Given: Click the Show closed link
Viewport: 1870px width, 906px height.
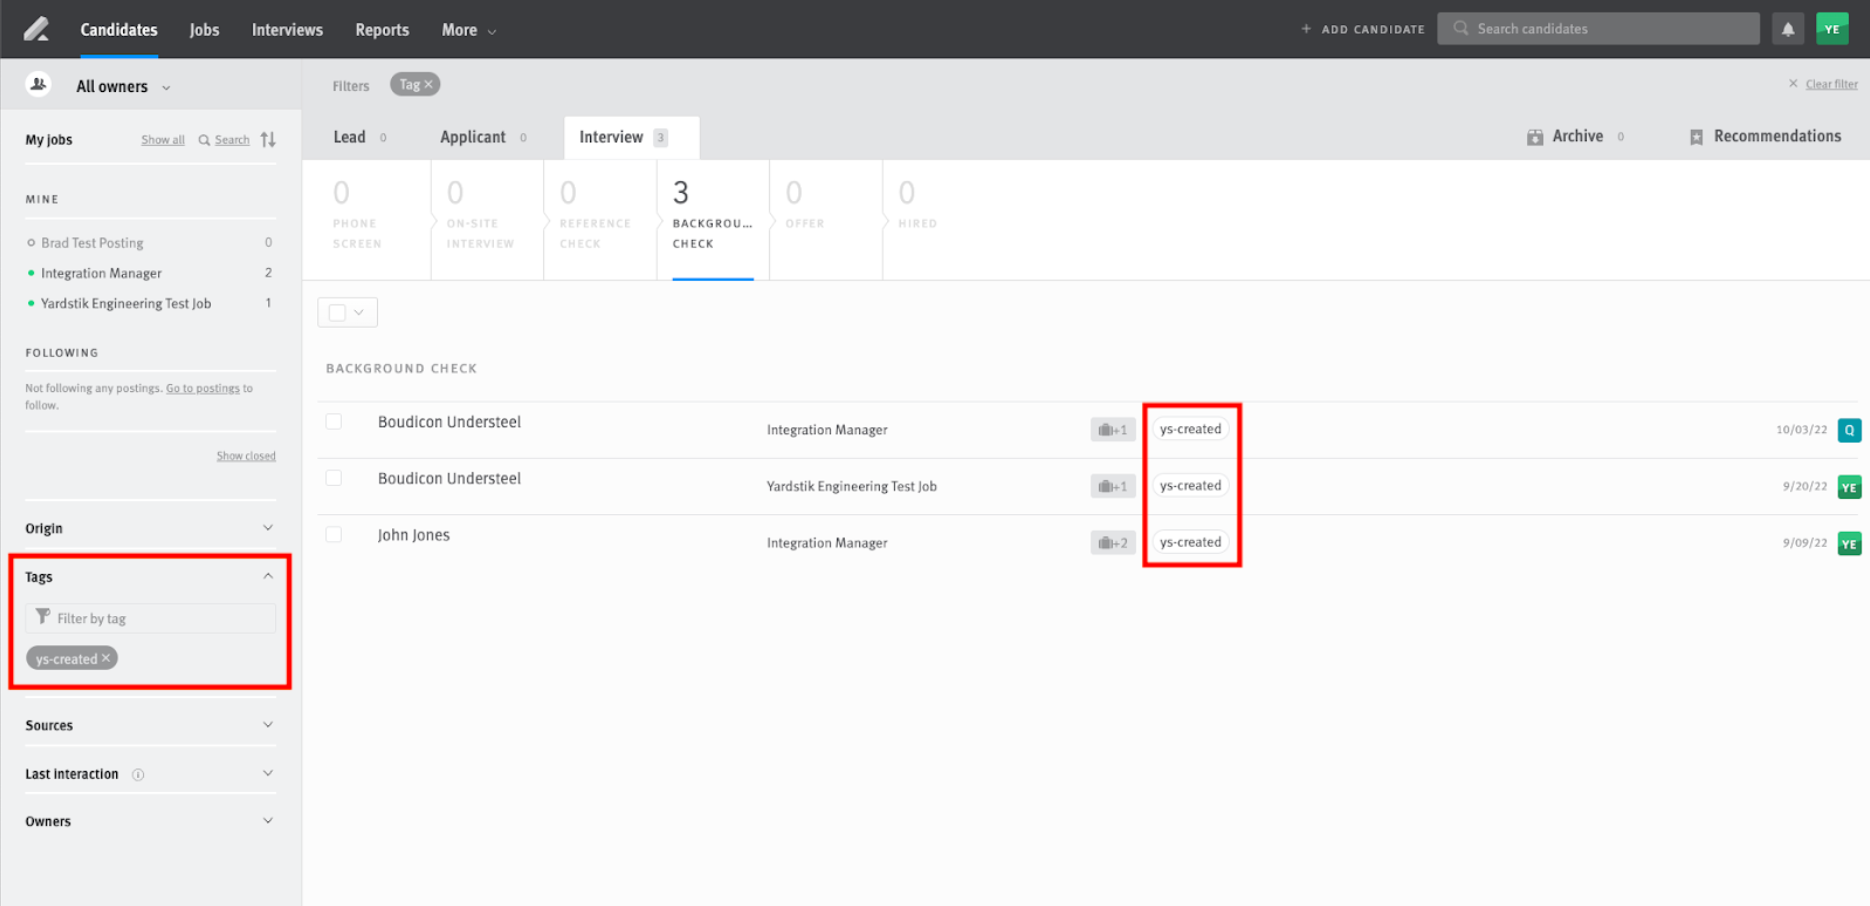Looking at the screenshot, I should [246, 456].
